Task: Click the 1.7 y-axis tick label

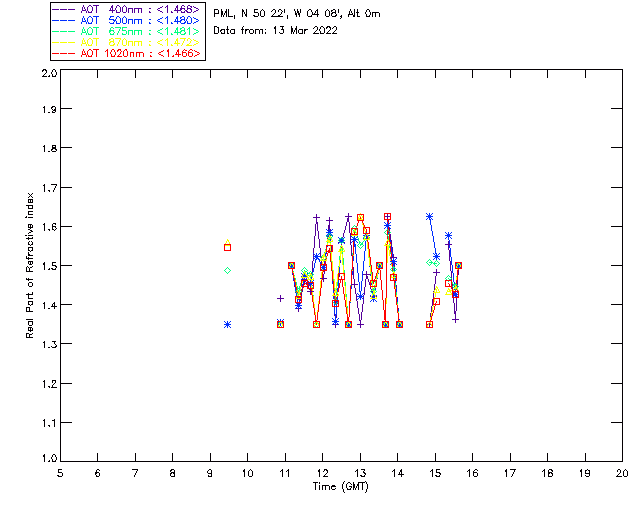Action: (x=49, y=187)
